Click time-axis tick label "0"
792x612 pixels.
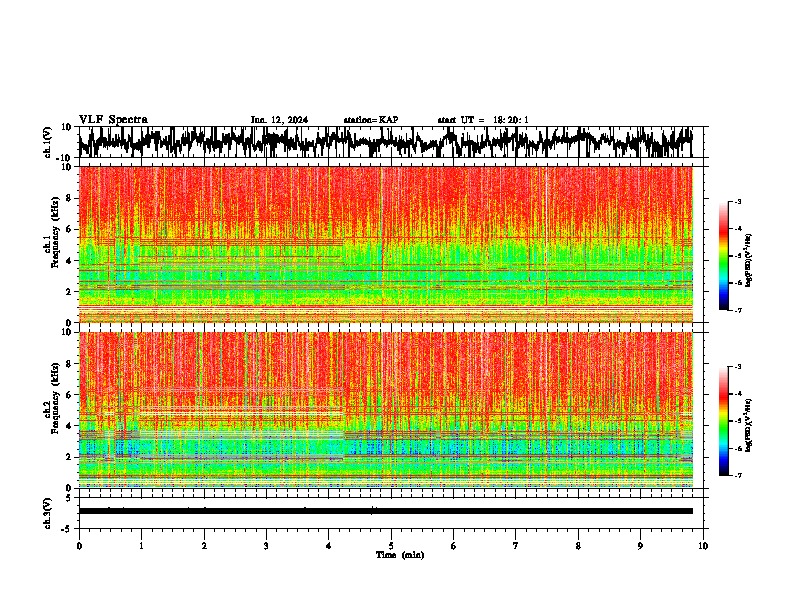click(x=79, y=546)
